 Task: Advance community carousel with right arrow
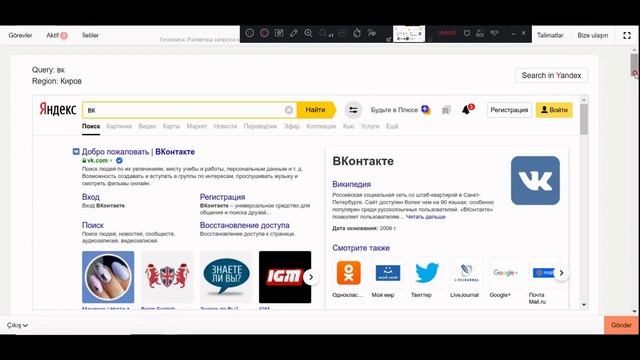(x=311, y=277)
